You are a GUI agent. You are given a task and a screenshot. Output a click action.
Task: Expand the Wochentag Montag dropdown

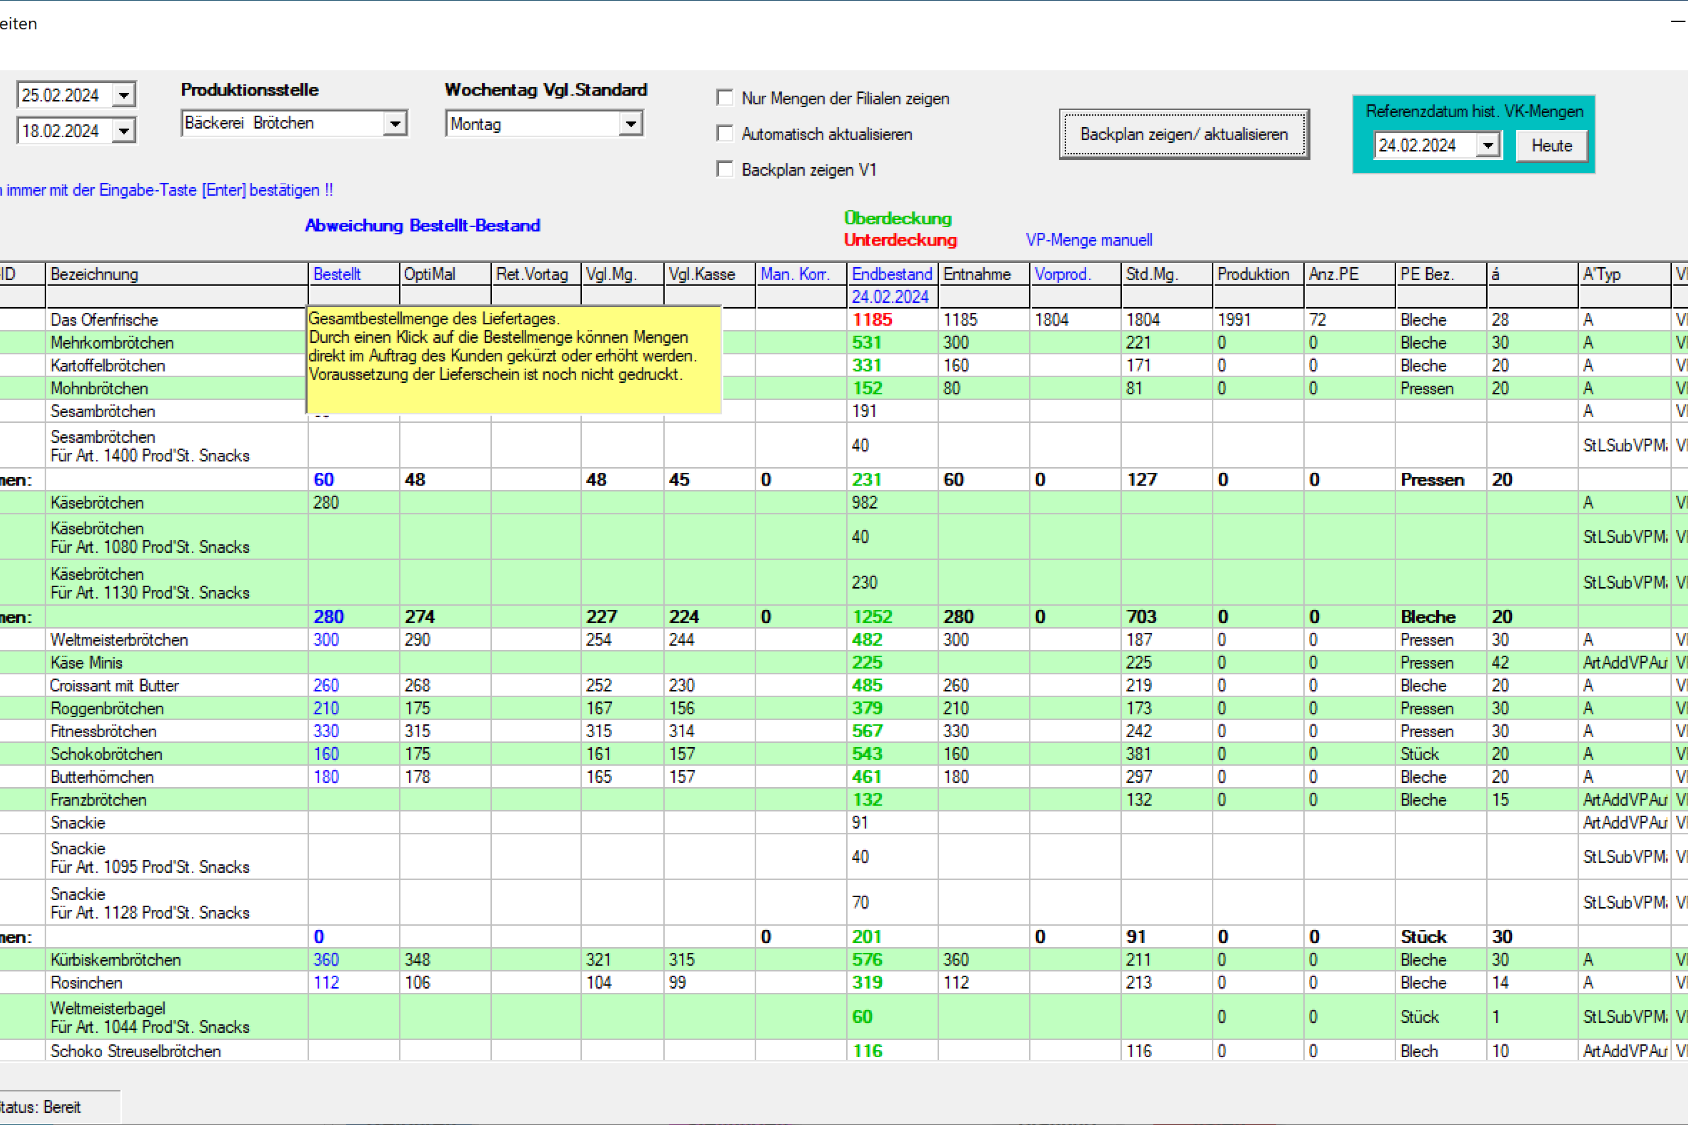pyautogui.click(x=630, y=124)
